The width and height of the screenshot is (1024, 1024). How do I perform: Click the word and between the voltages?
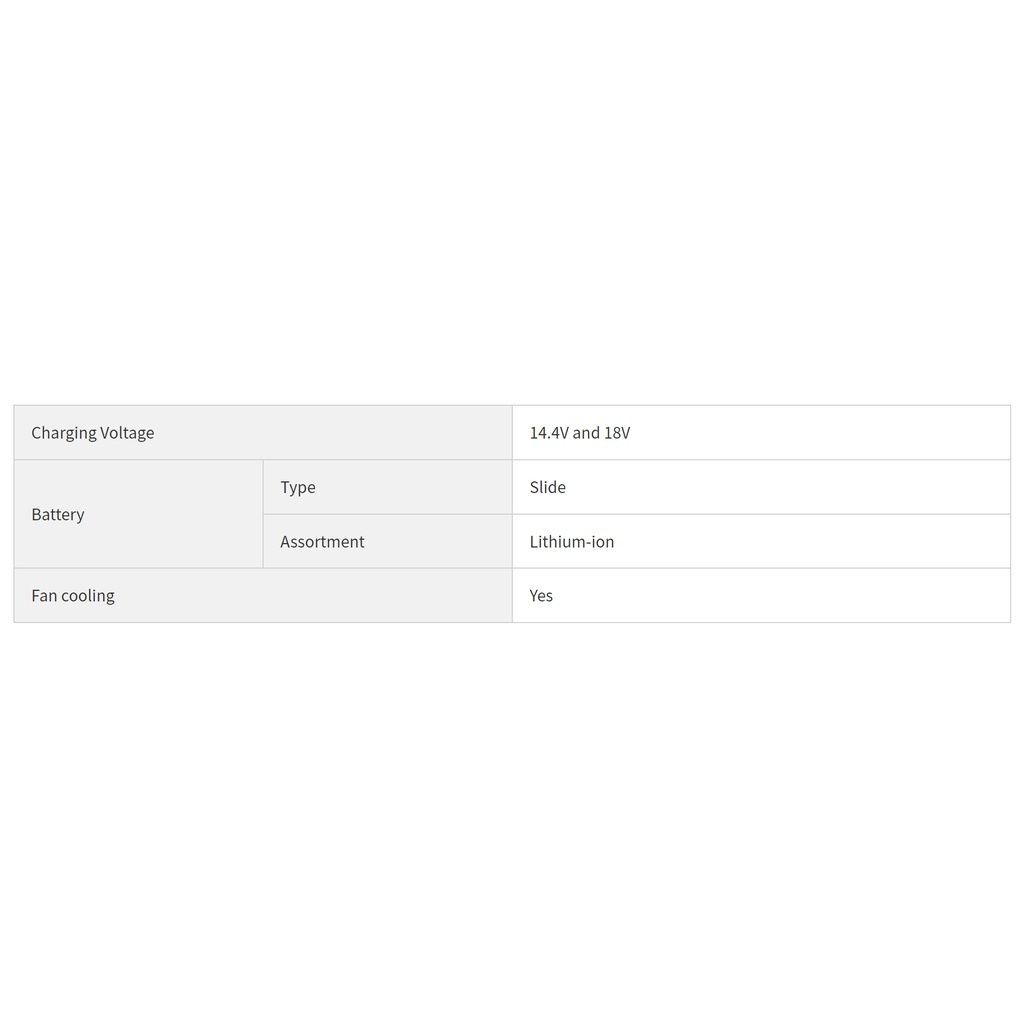tap(586, 433)
